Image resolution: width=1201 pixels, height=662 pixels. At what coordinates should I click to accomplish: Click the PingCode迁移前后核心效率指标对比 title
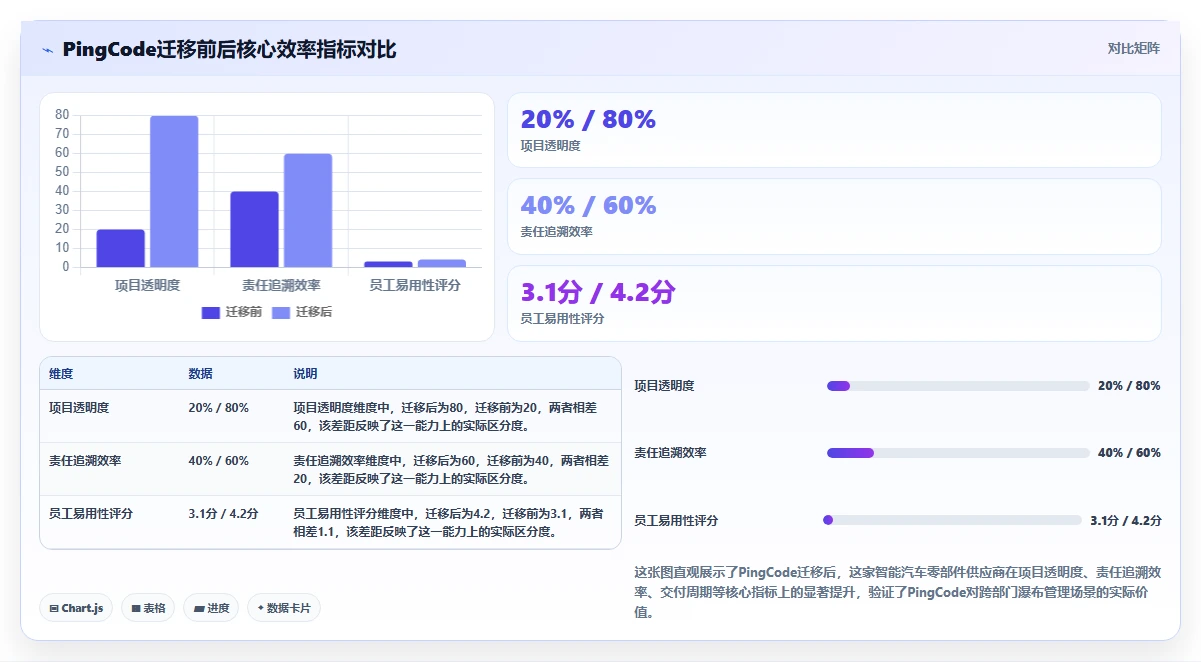point(229,50)
